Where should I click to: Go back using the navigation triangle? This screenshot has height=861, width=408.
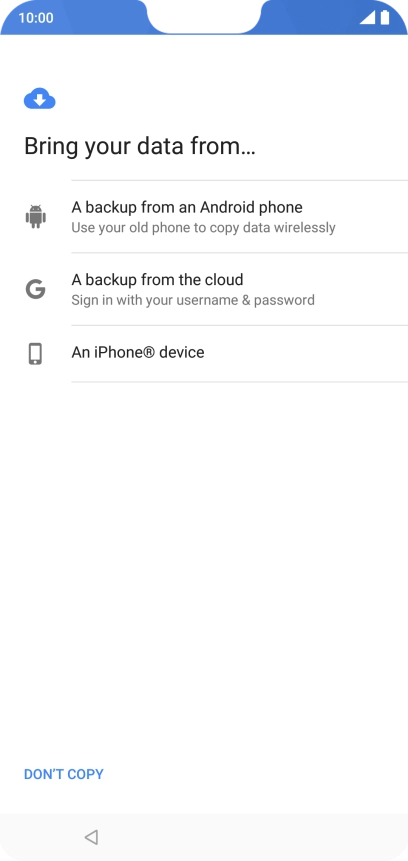pyautogui.click(x=91, y=837)
